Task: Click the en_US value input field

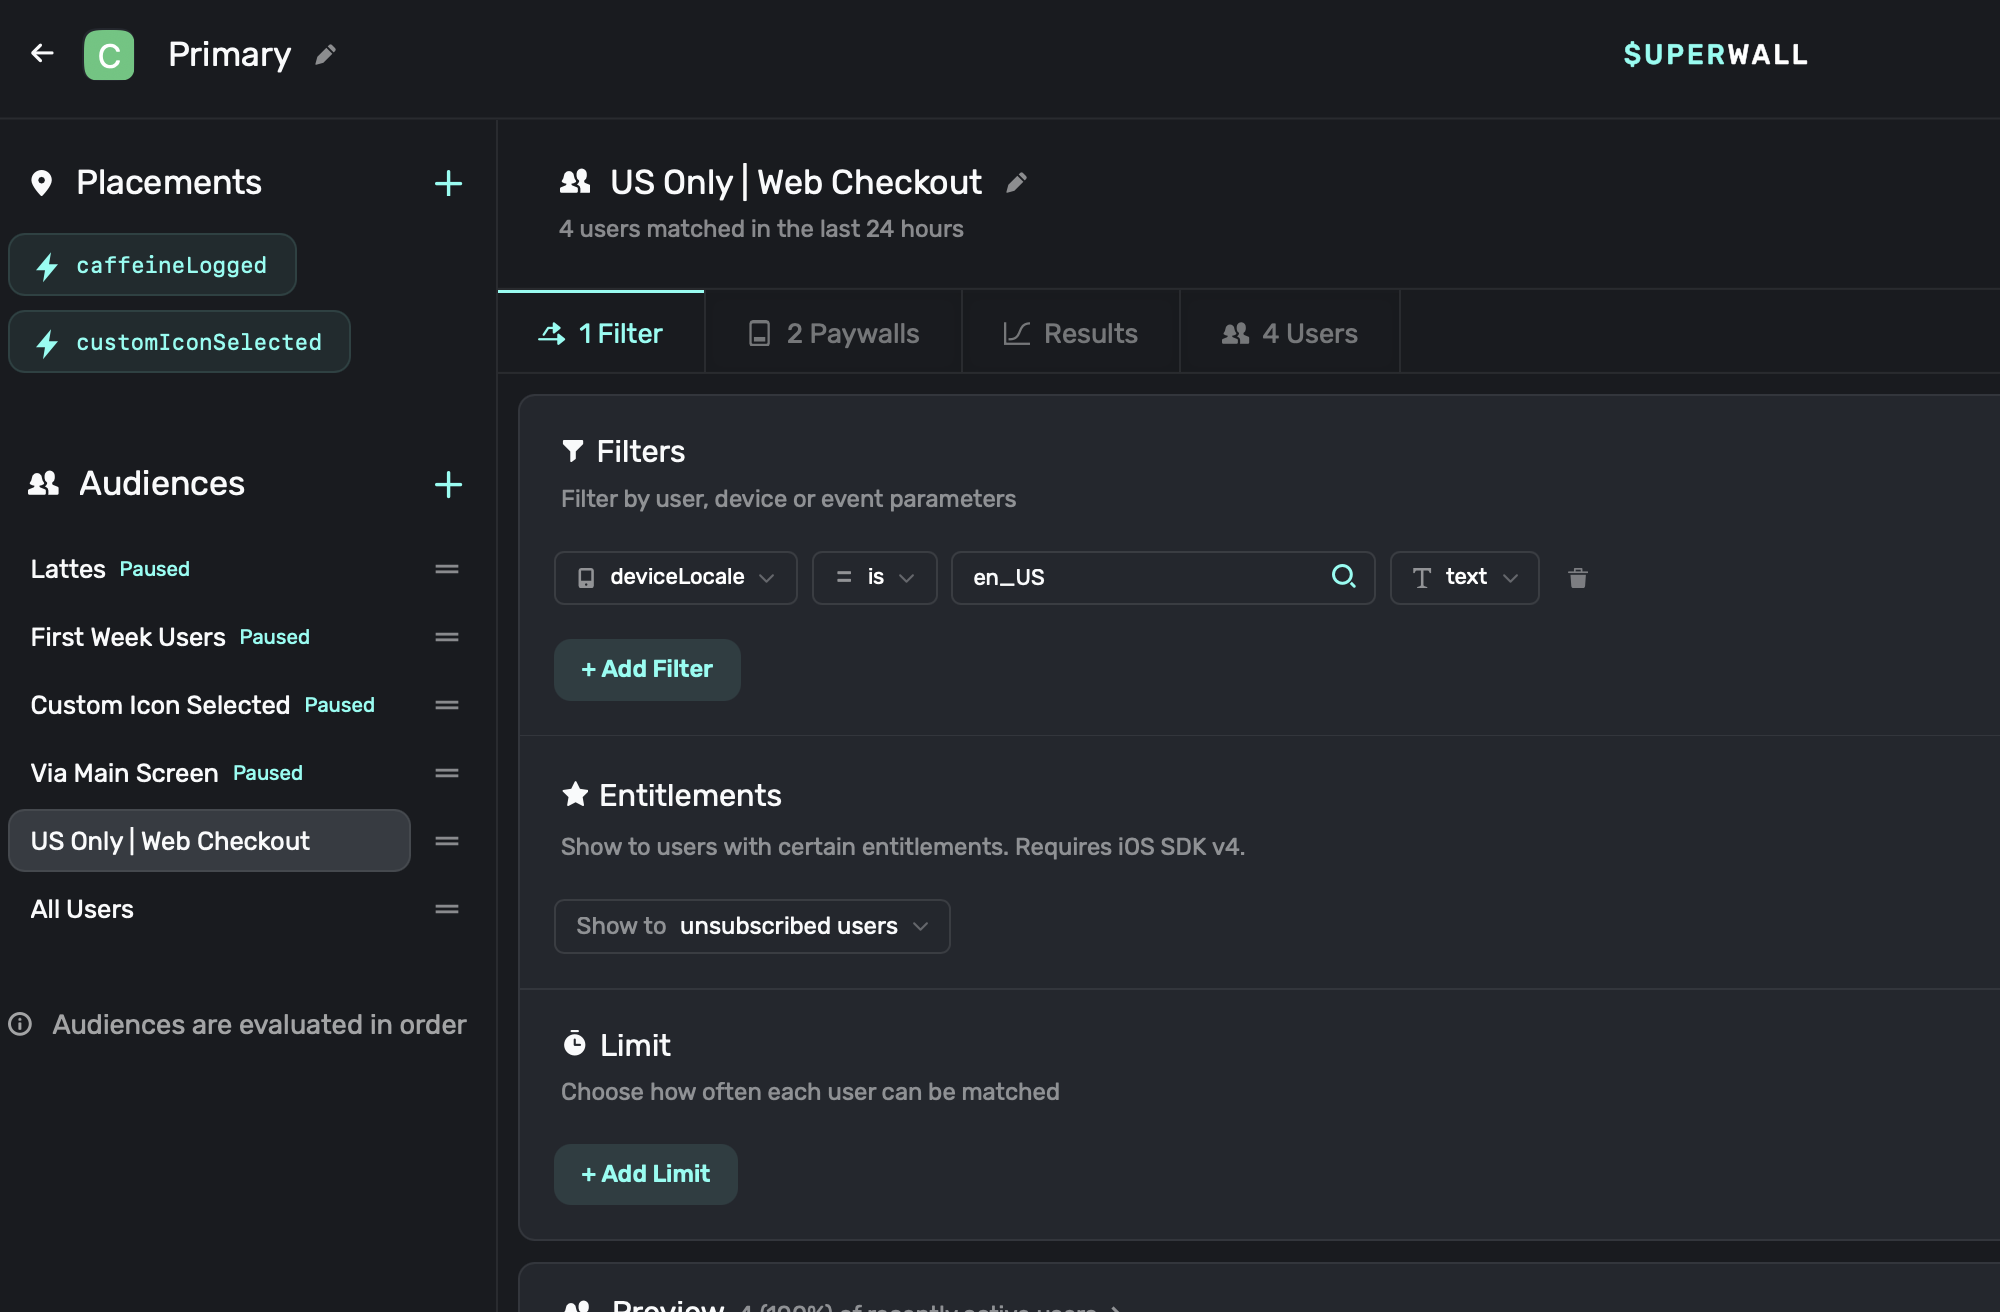Action: tap(1140, 577)
